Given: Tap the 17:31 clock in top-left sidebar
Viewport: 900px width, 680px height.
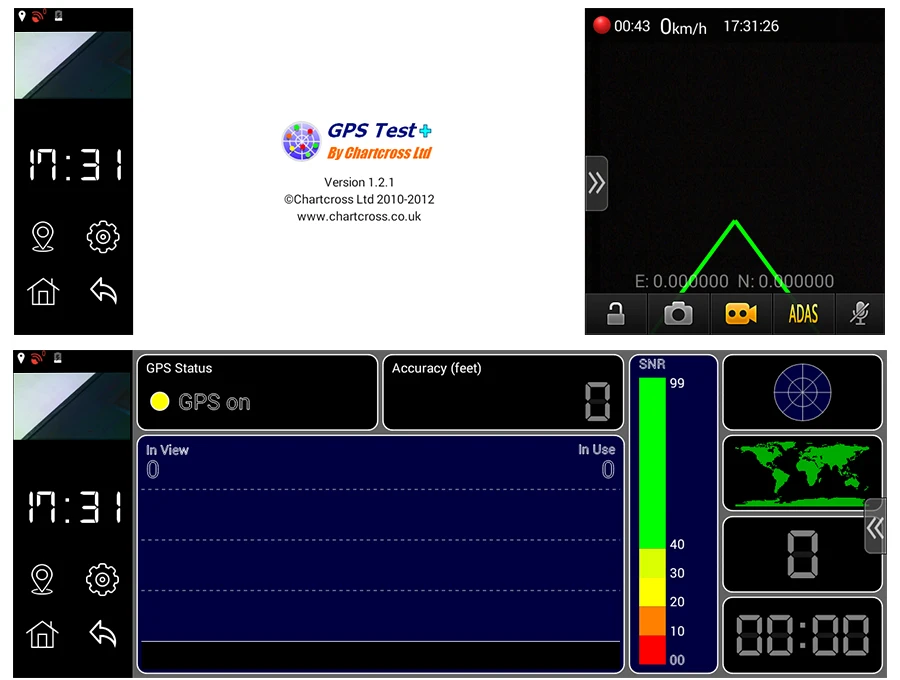Looking at the screenshot, I should coord(75,165).
